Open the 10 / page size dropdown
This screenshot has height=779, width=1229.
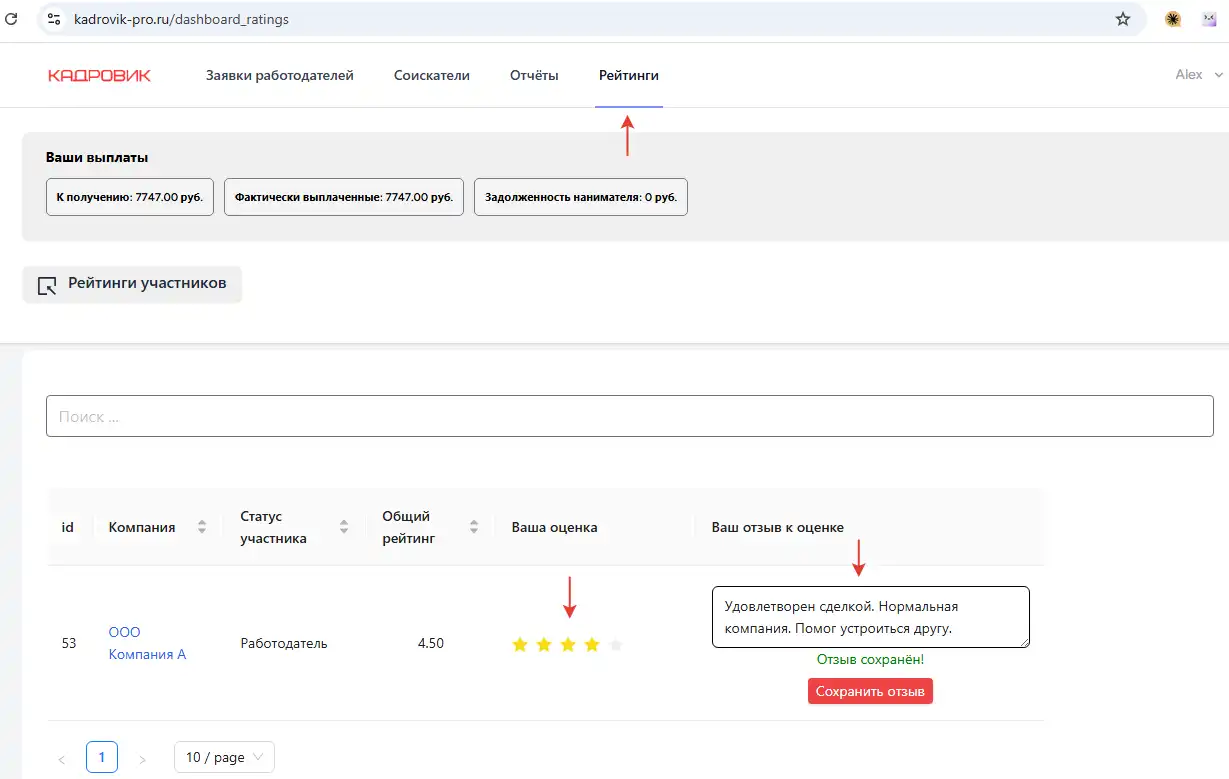224,757
